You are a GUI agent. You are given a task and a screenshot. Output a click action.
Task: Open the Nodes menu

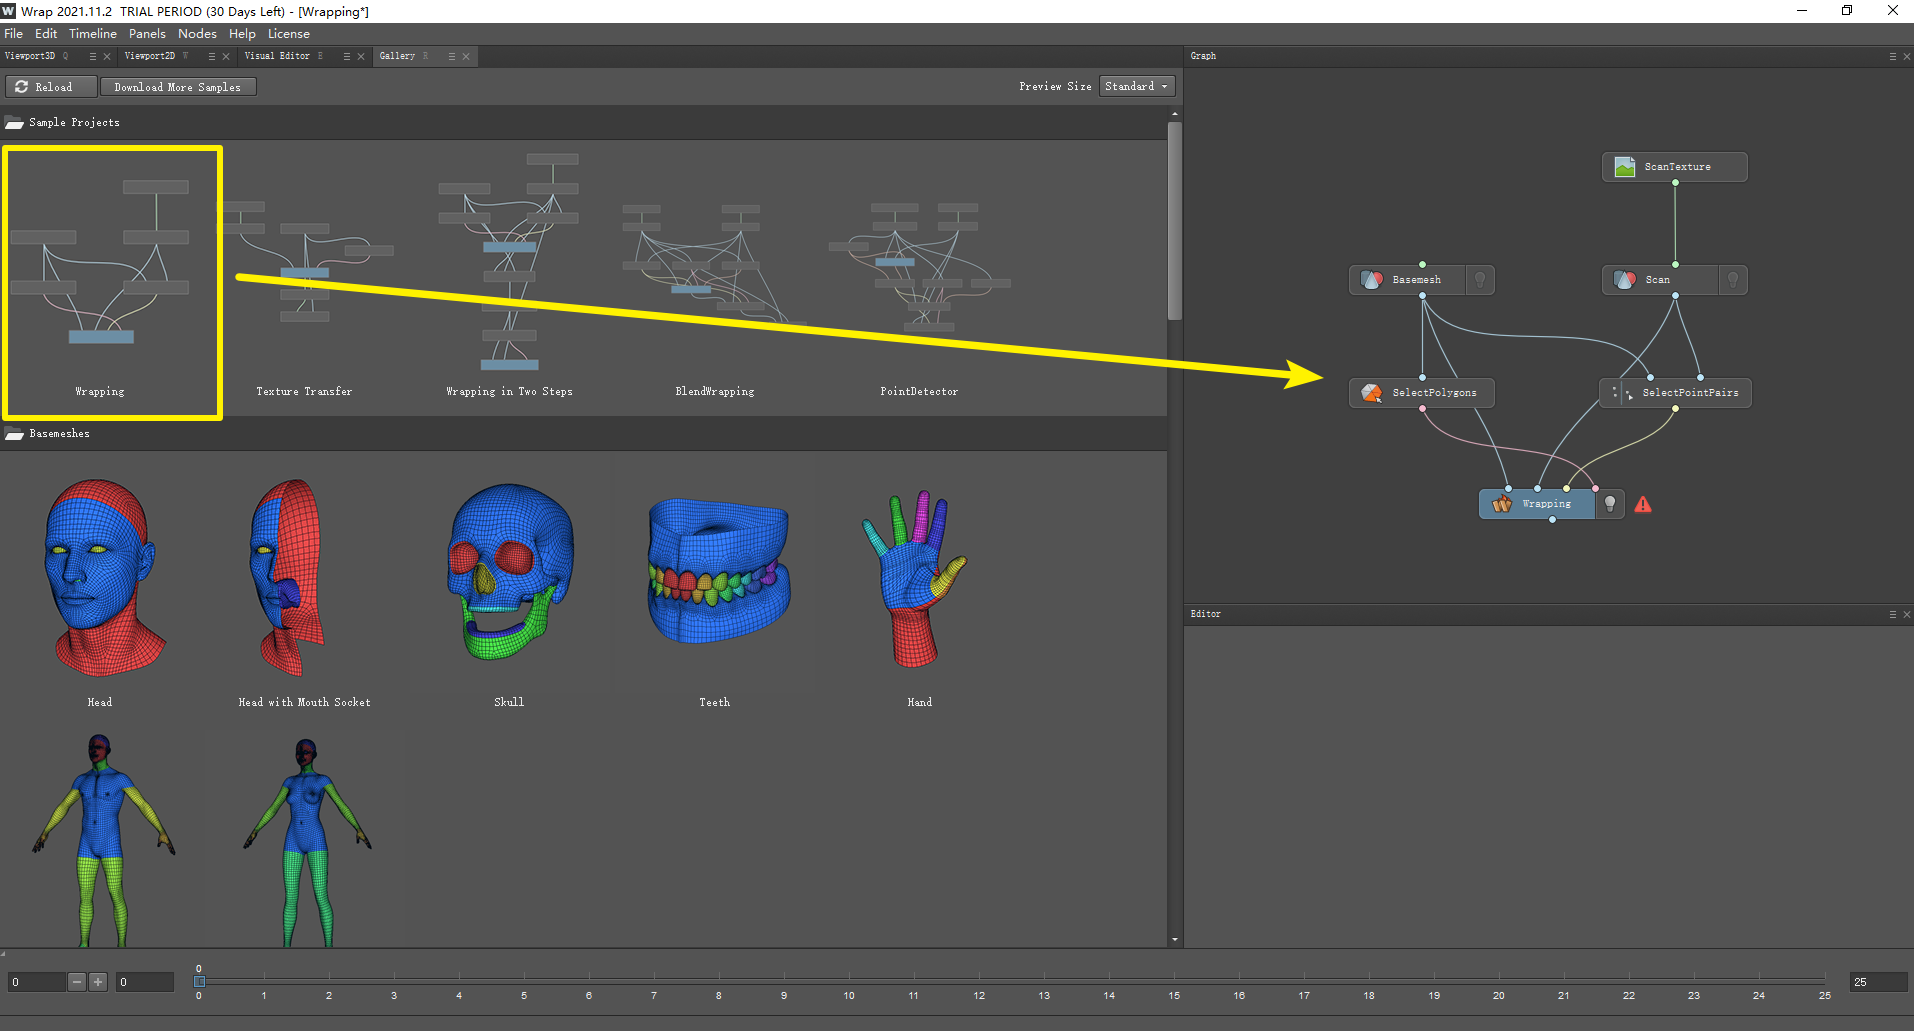point(197,34)
